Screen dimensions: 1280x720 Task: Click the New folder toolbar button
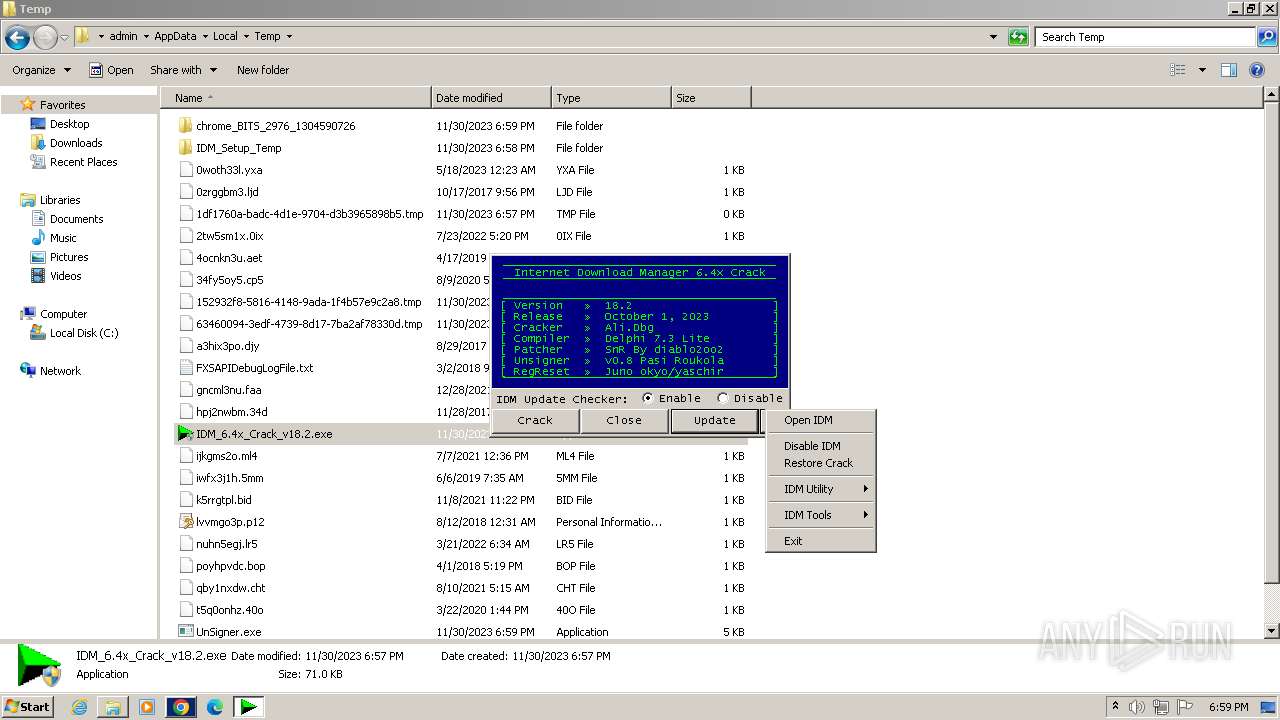click(263, 70)
